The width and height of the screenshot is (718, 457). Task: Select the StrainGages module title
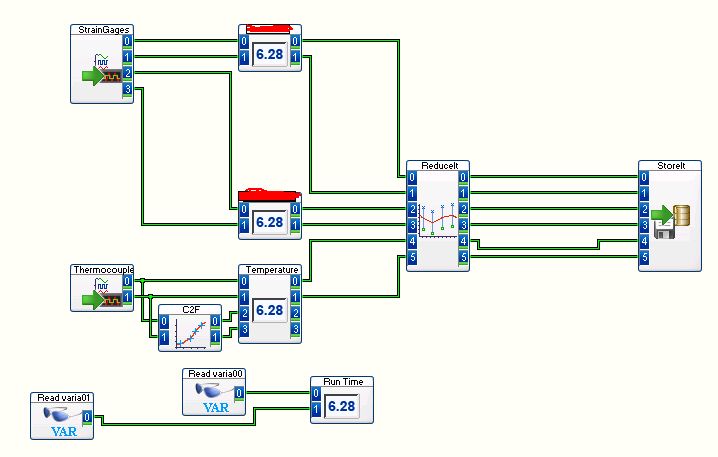(x=103, y=30)
